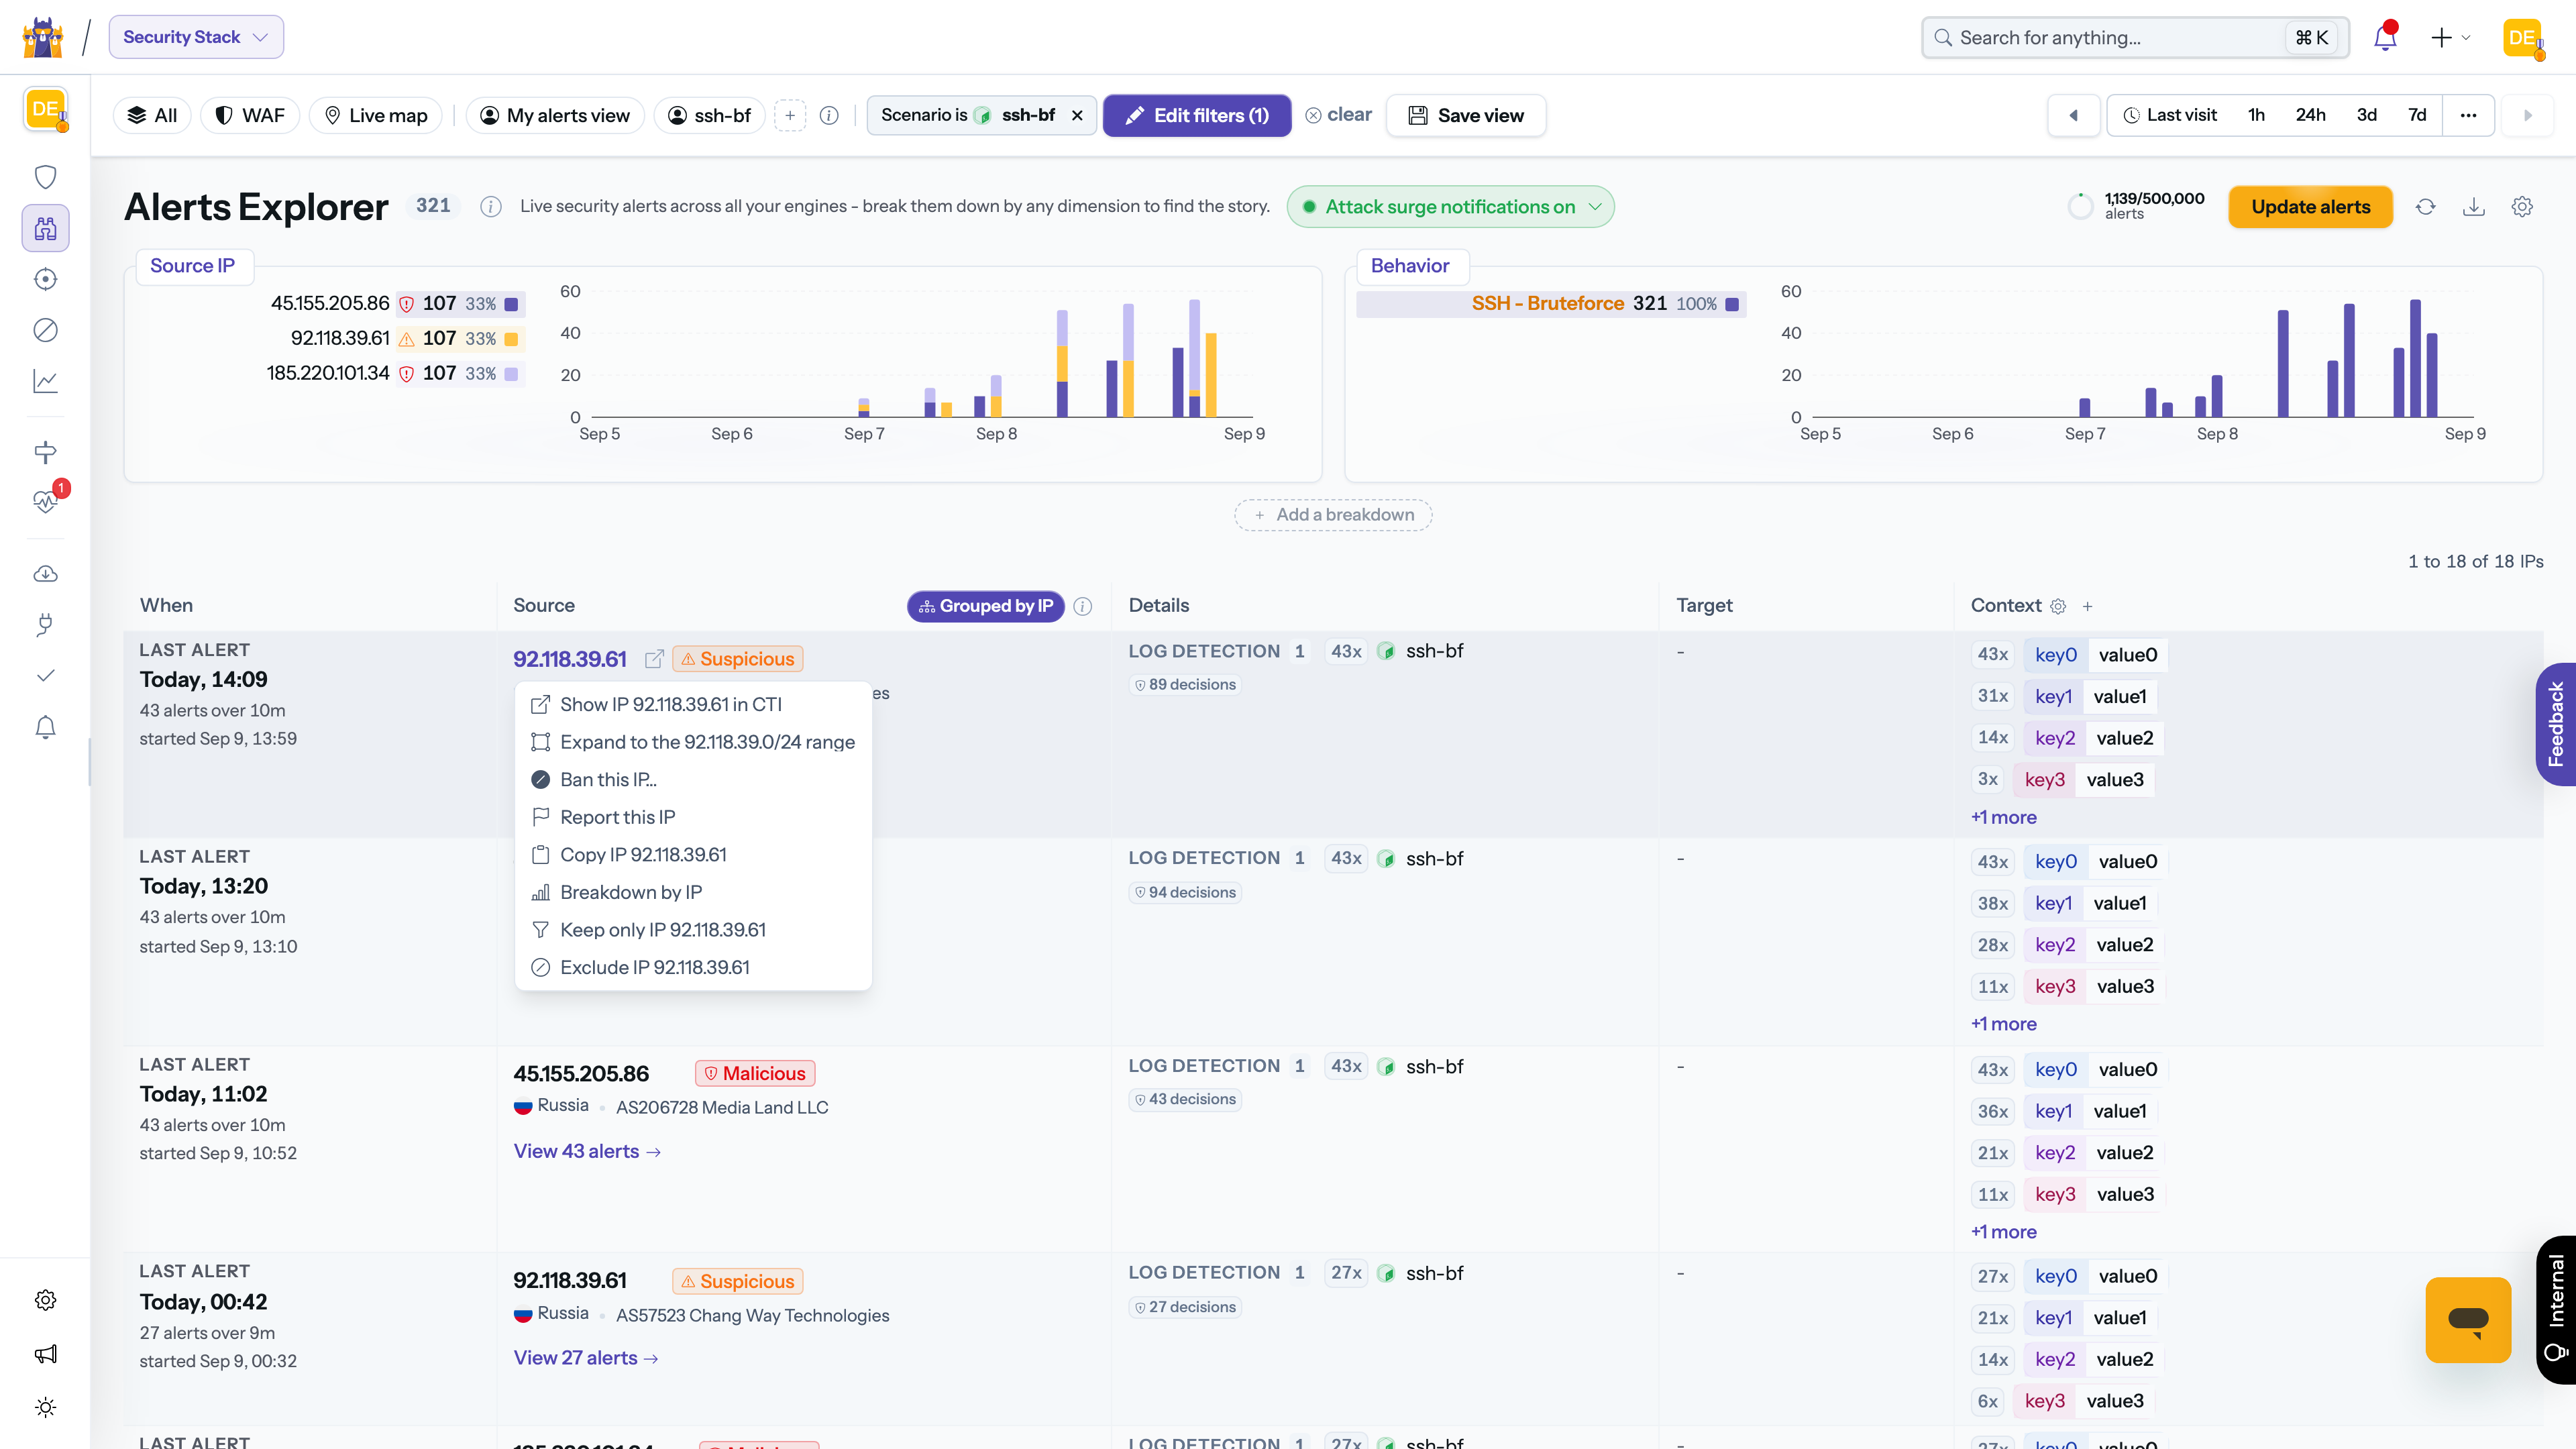This screenshot has width=2576, height=1449.
Task: Choose Copy IP 92.118.39.61
Action: pyautogui.click(x=693, y=854)
